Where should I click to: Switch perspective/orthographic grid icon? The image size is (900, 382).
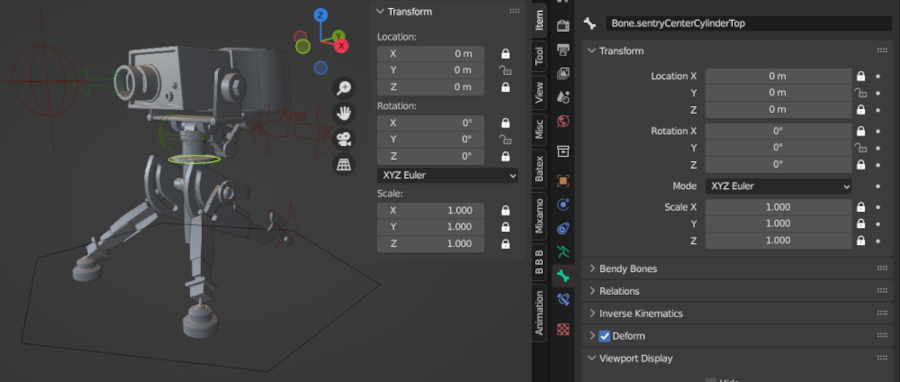point(344,165)
